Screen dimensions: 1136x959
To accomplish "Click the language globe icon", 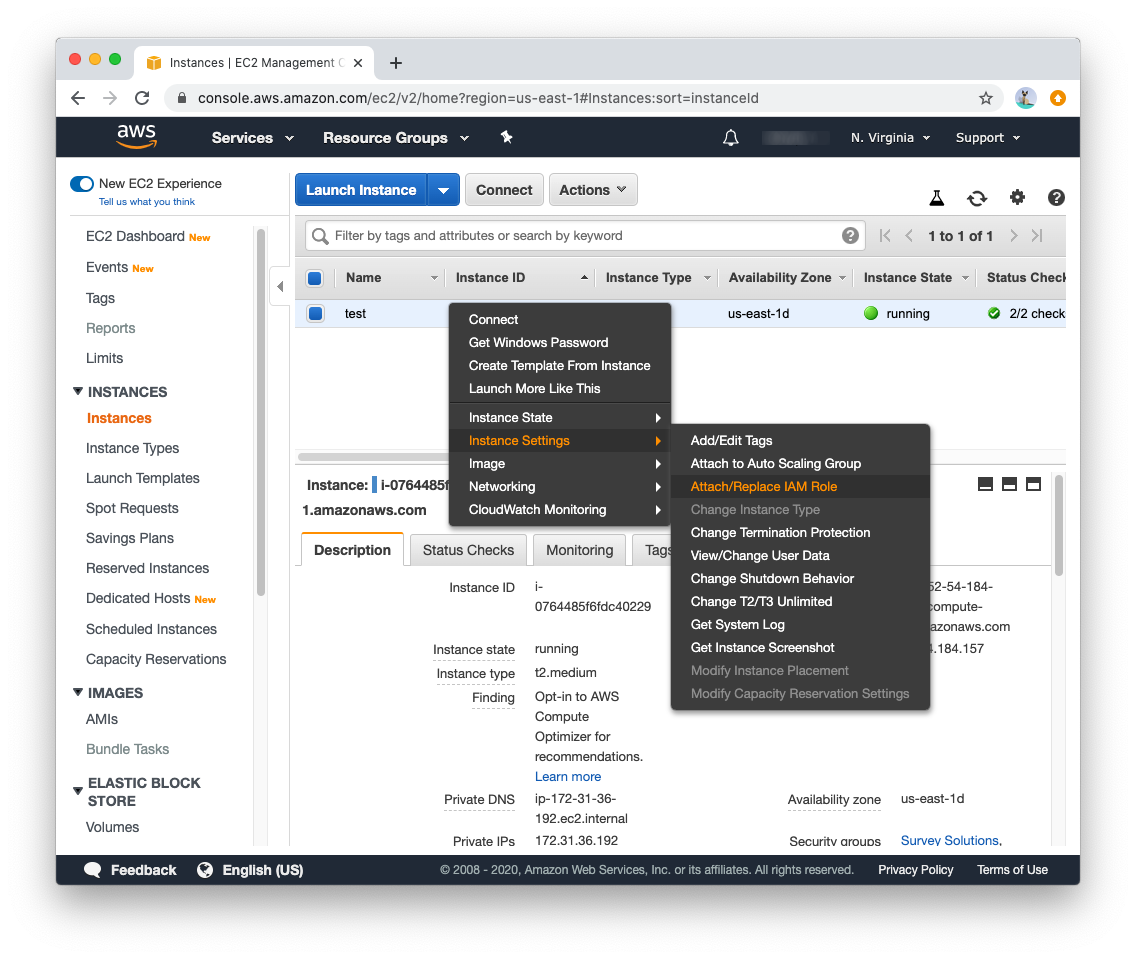I will point(205,870).
